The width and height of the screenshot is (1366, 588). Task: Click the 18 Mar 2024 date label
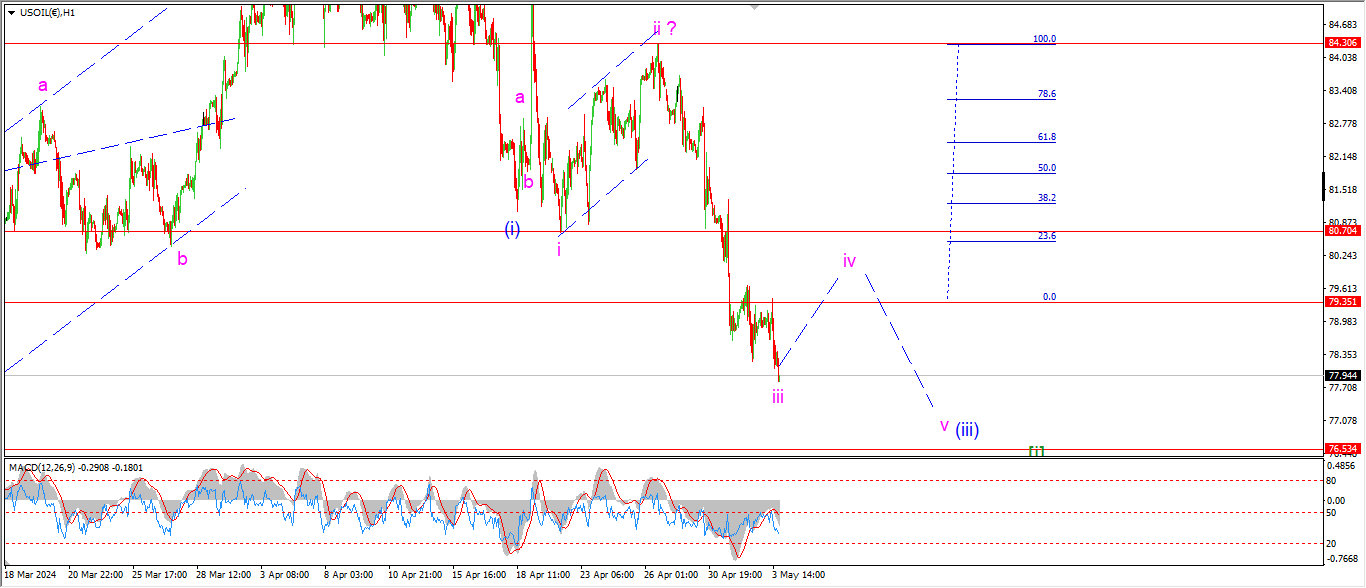point(28,575)
